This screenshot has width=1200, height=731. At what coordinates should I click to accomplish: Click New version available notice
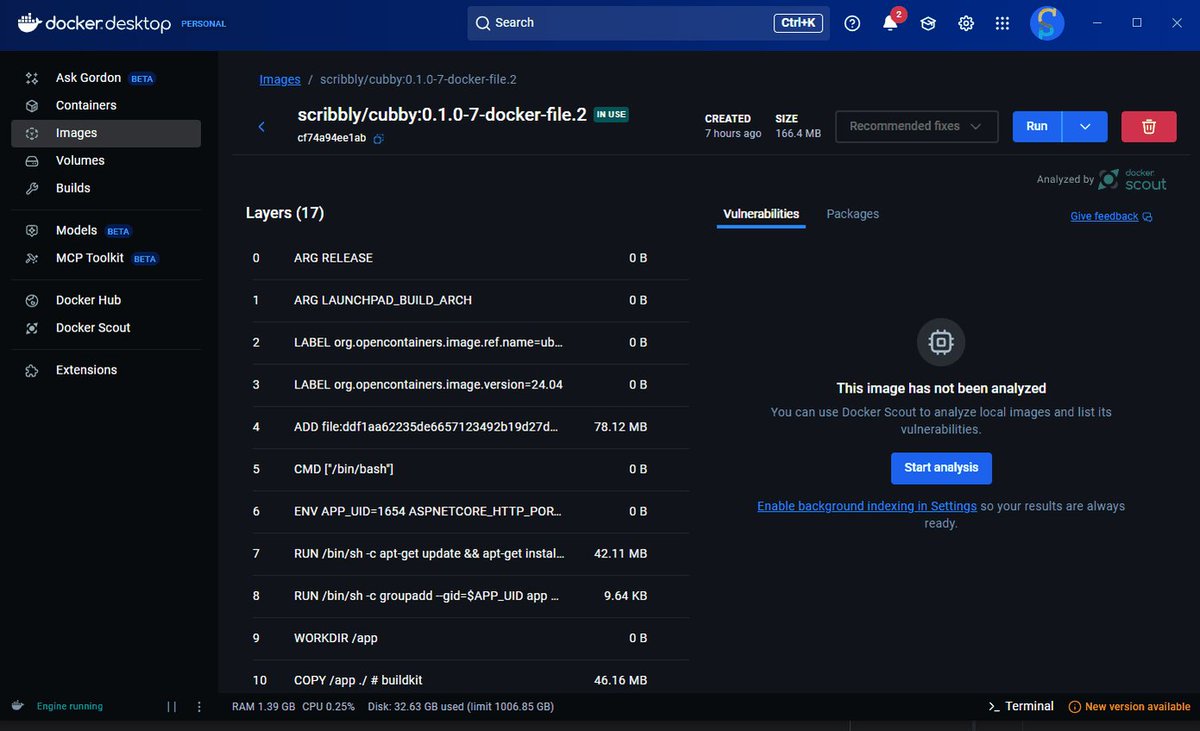point(1129,707)
